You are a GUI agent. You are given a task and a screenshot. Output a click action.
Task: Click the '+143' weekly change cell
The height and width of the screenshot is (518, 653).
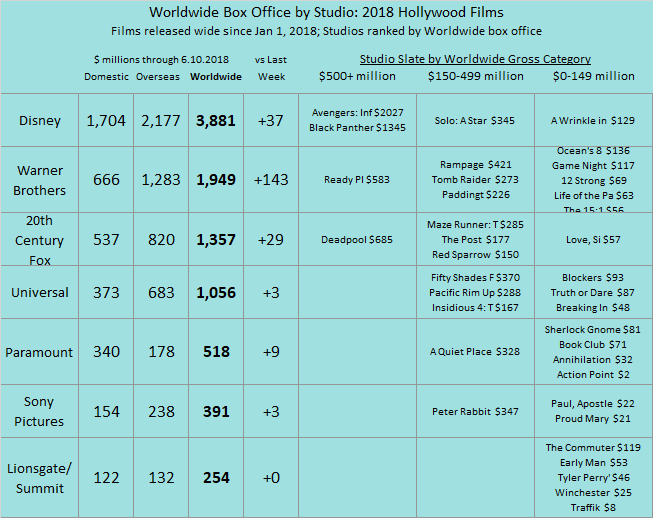pyautogui.click(x=271, y=180)
